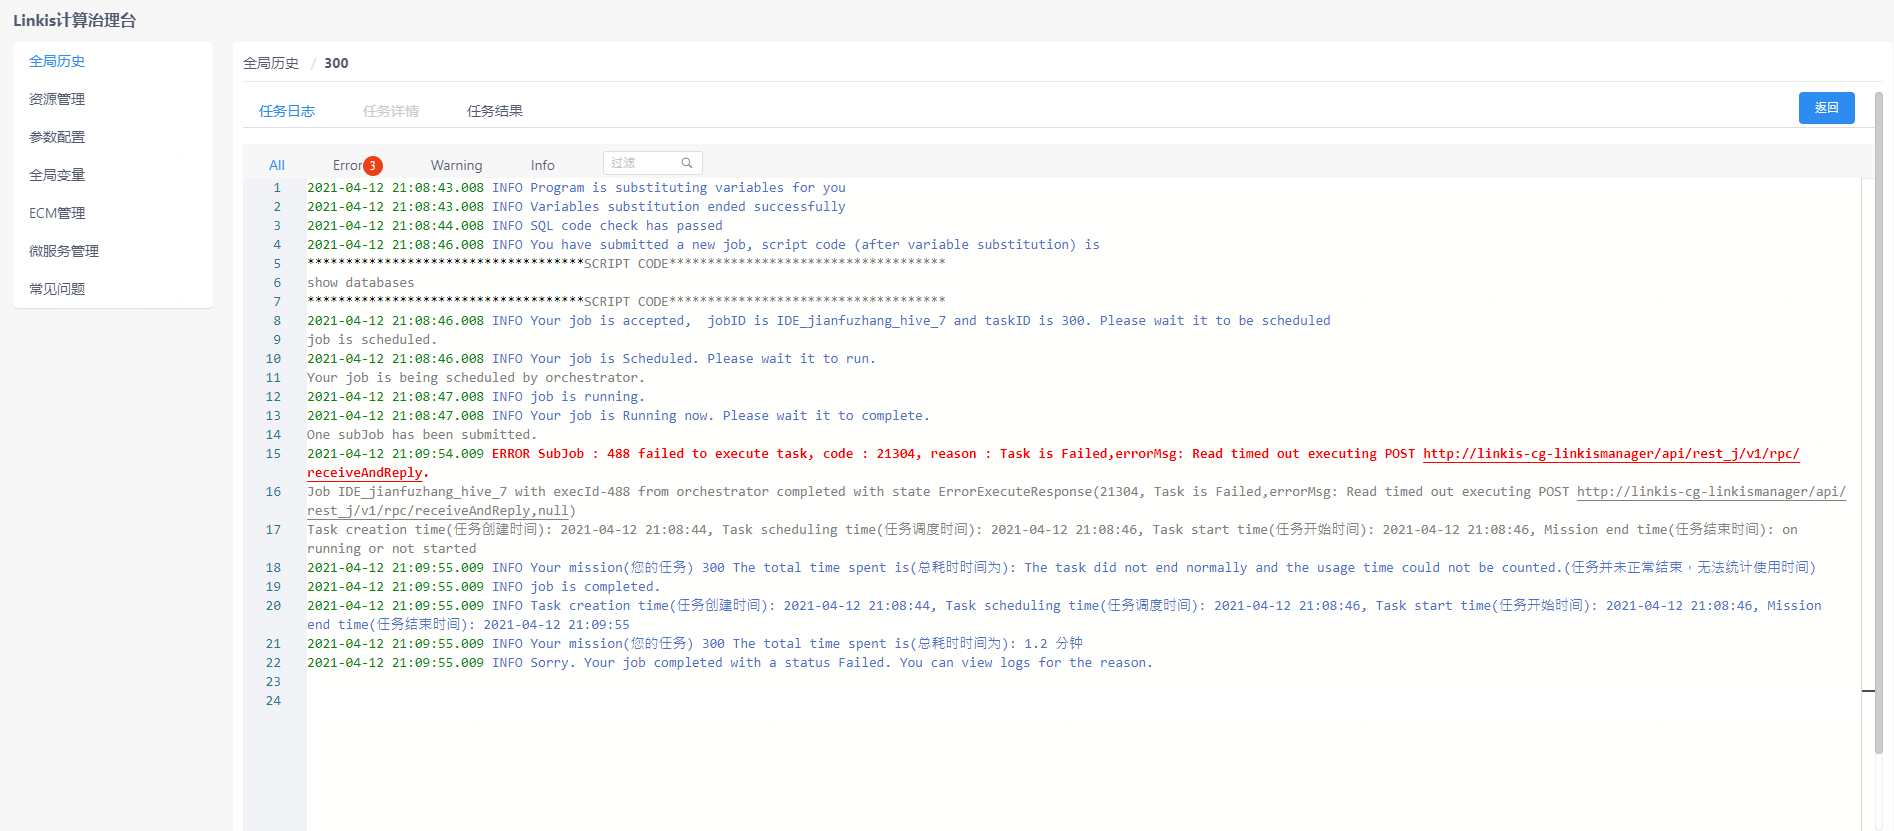This screenshot has height=831, width=1894.
Task: Click the search magnifier icon in filter box
Action: click(x=687, y=163)
